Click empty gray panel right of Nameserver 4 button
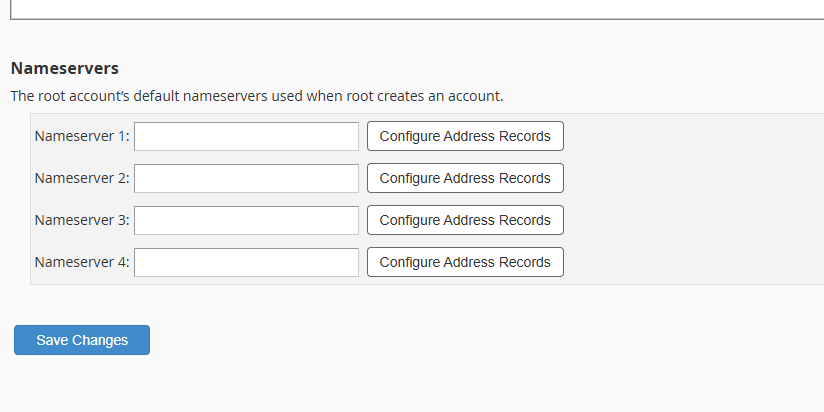This screenshot has height=412, width=824. tap(690, 262)
